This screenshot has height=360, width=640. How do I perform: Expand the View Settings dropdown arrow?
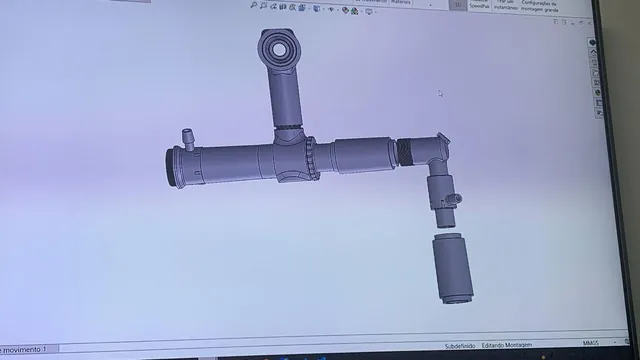pos(375,12)
